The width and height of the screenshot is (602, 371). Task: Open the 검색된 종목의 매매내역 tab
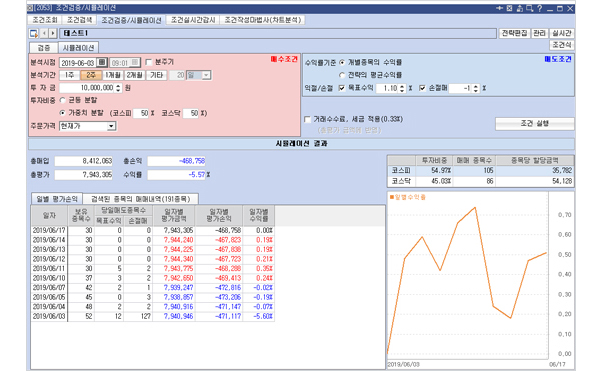click(141, 199)
